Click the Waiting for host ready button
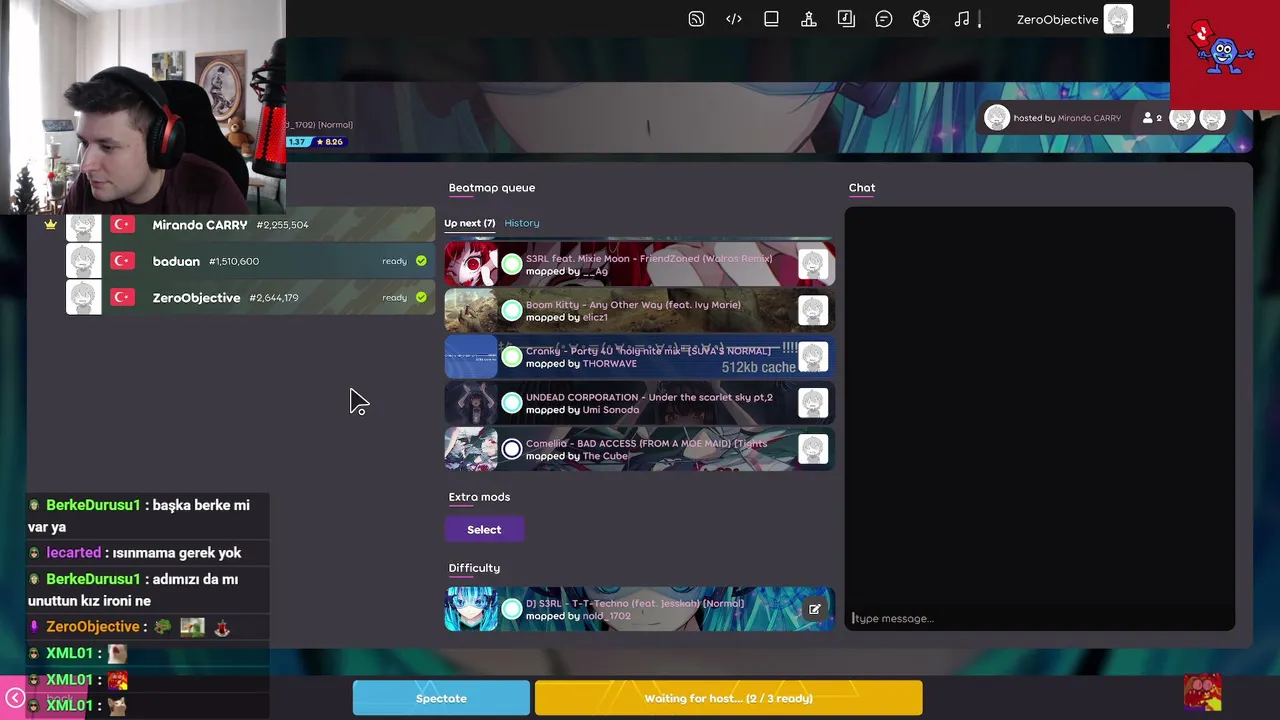The height and width of the screenshot is (720, 1280). (729, 698)
